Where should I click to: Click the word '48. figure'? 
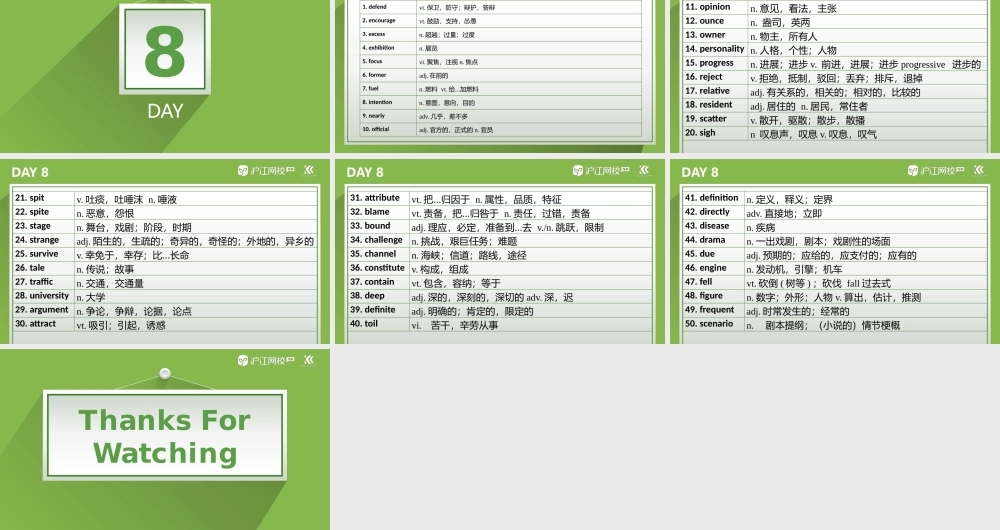click(703, 296)
